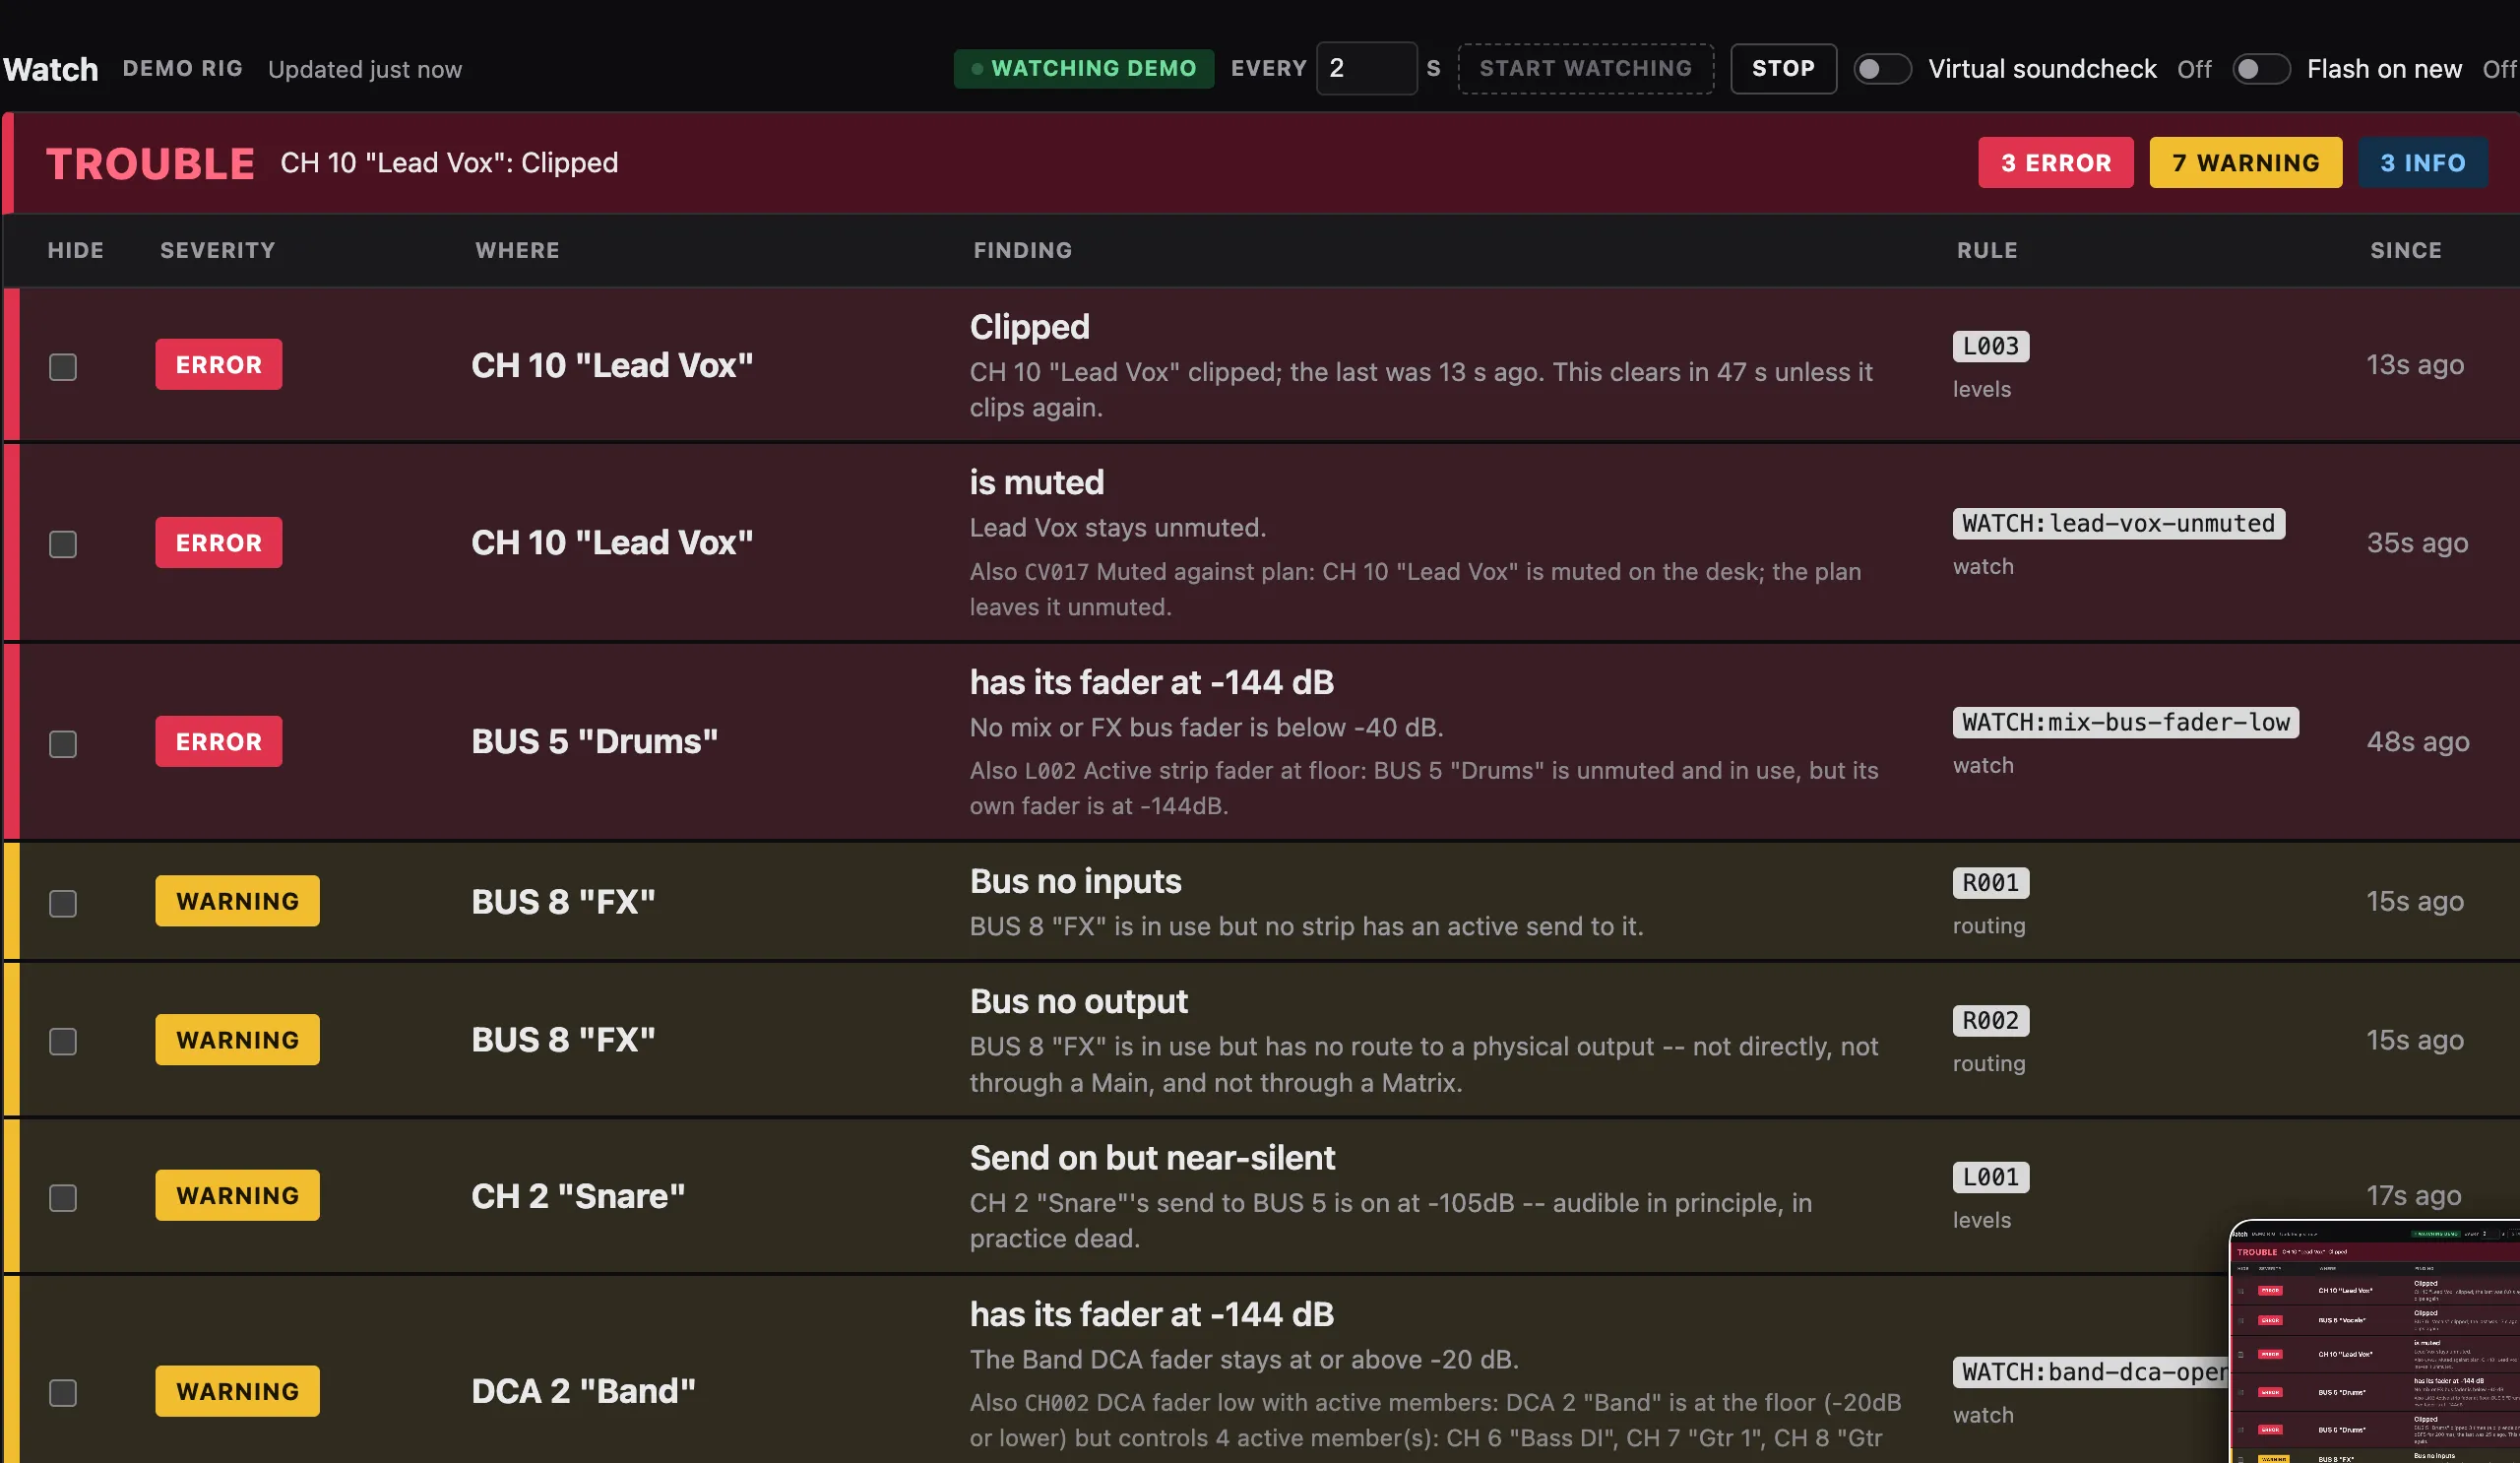Image resolution: width=2520 pixels, height=1463 pixels.
Task: Click the L003 rule code
Action: point(1990,347)
